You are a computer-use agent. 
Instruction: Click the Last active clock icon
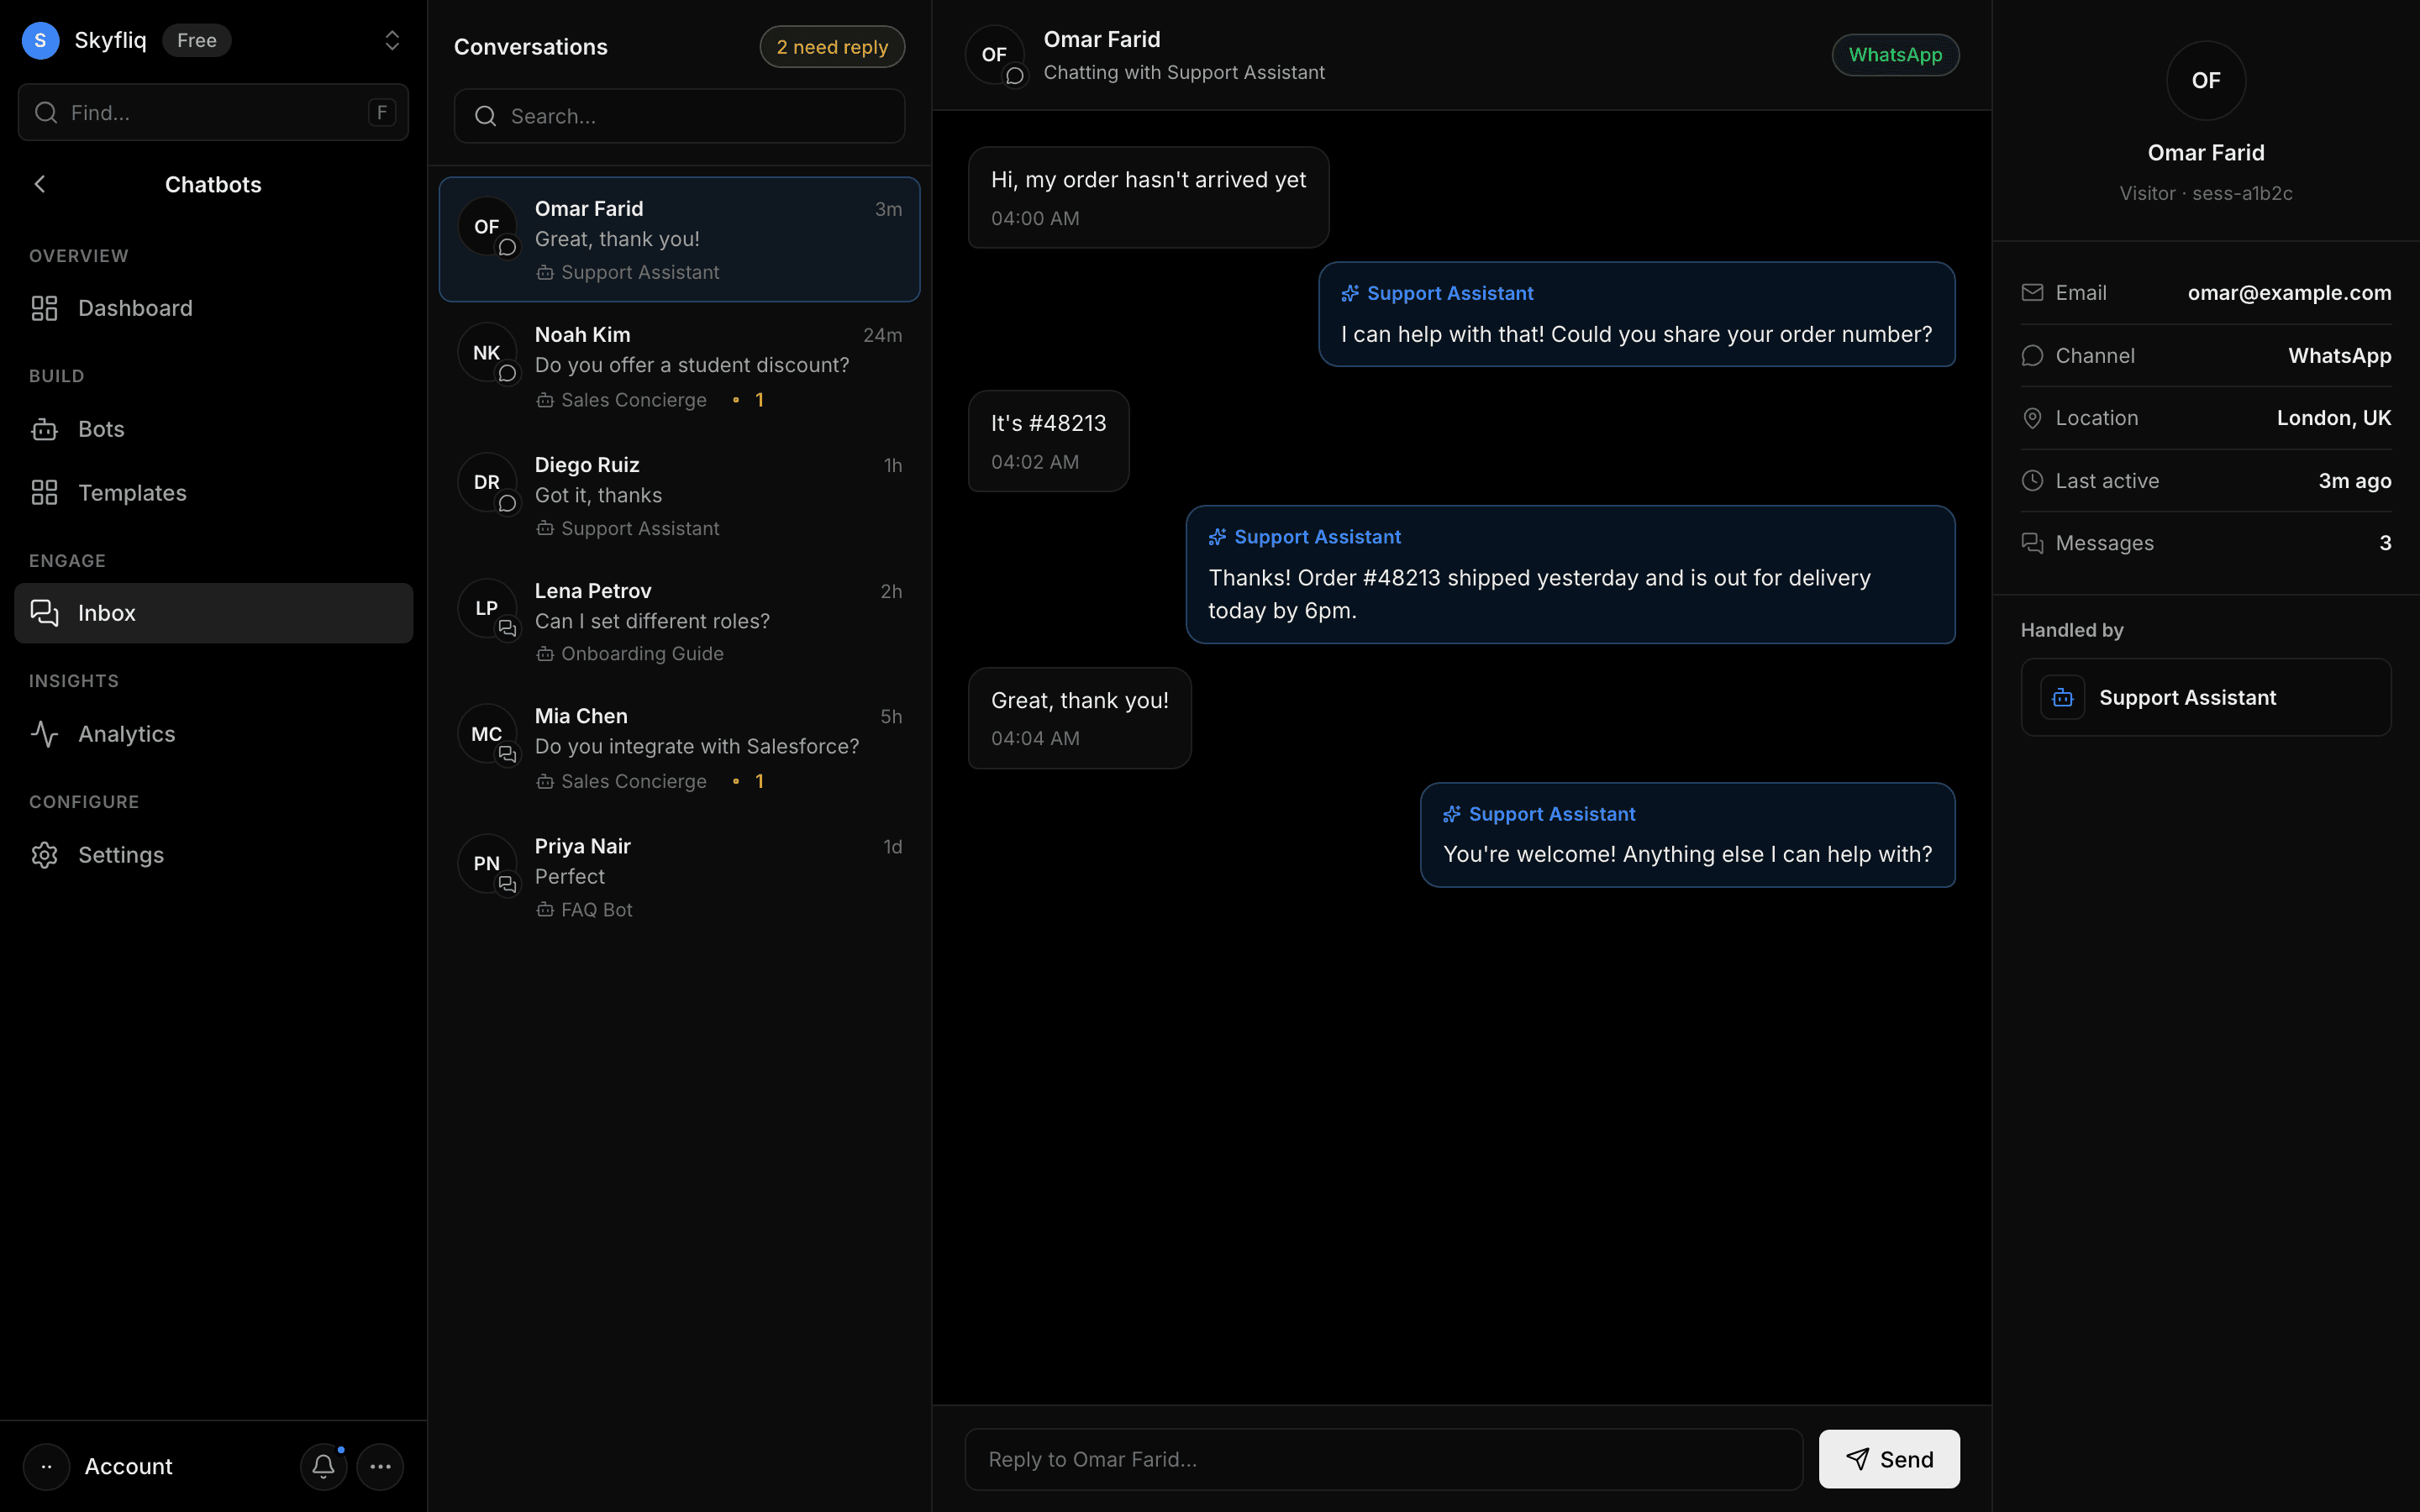click(2032, 480)
